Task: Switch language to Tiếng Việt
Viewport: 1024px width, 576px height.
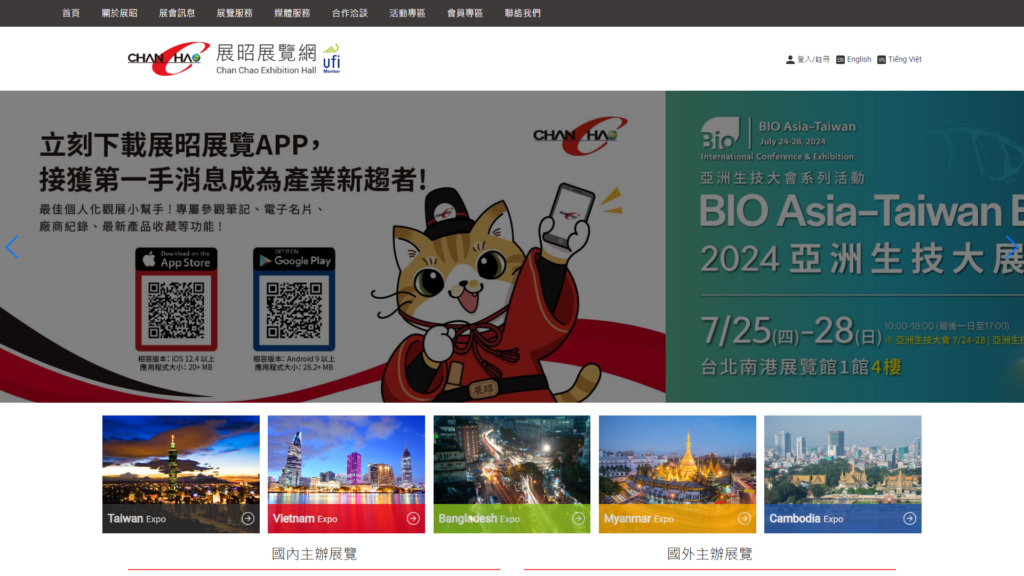Action: [x=904, y=59]
